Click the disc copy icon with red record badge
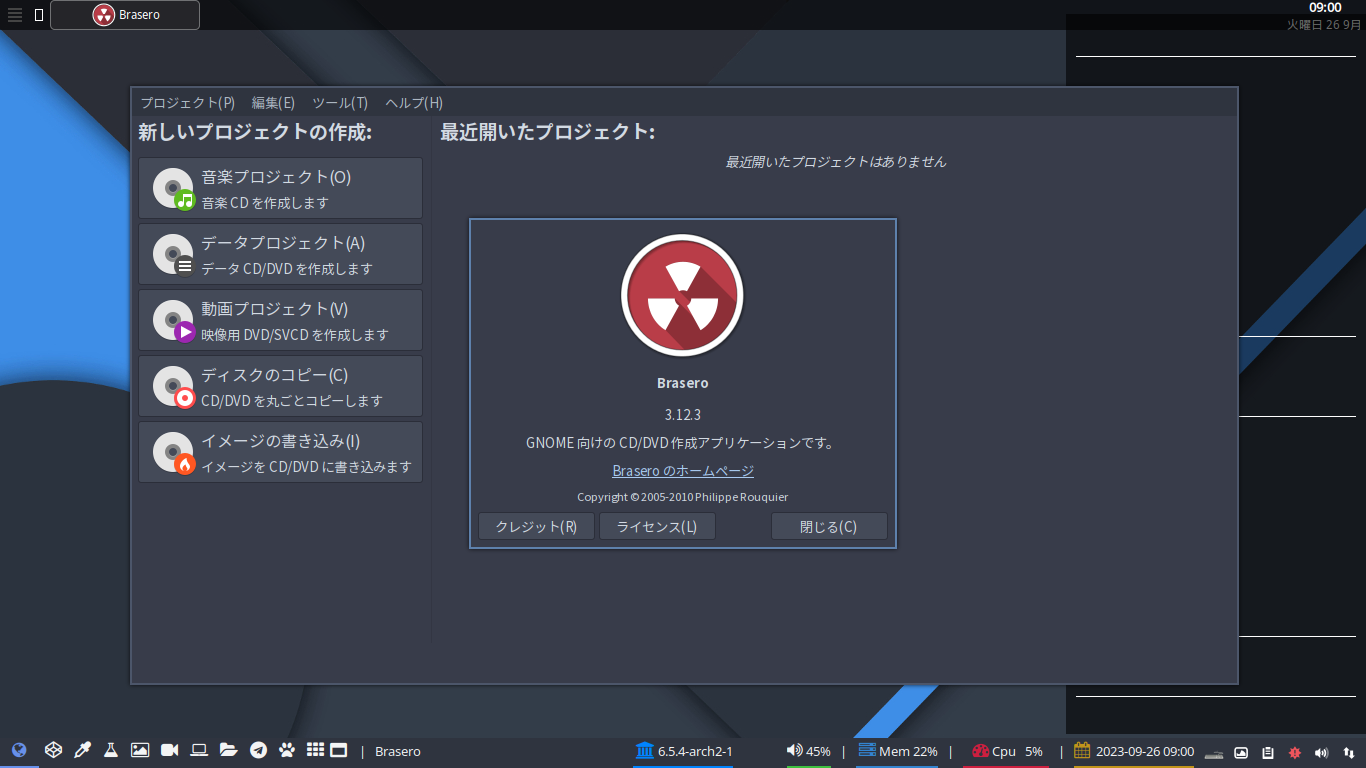Screen dimensions: 1366x768 pyautogui.click(x=173, y=386)
